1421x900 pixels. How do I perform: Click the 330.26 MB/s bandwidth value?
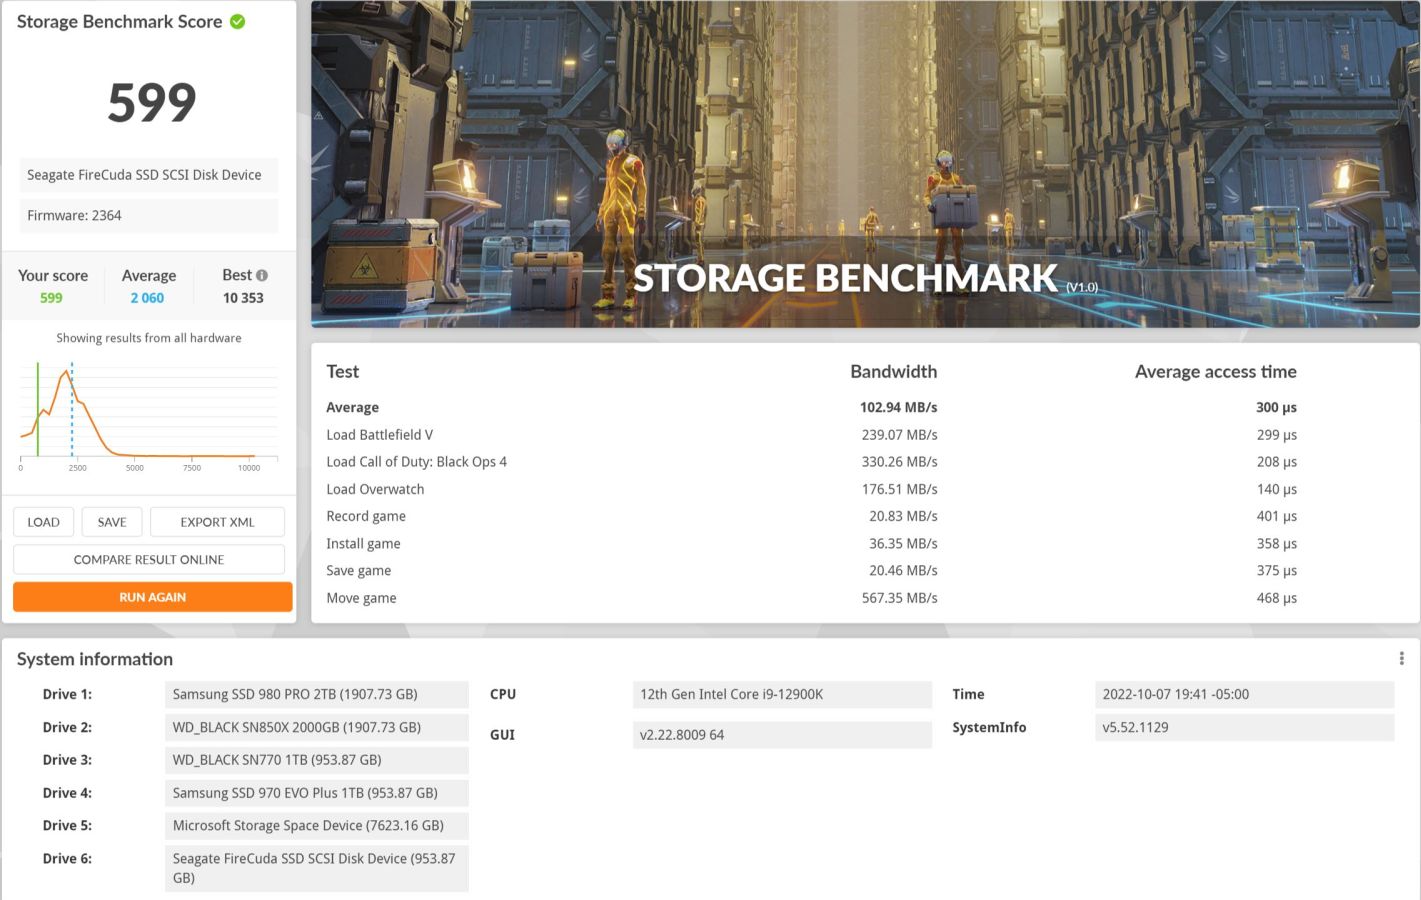click(x=899, y=462)
